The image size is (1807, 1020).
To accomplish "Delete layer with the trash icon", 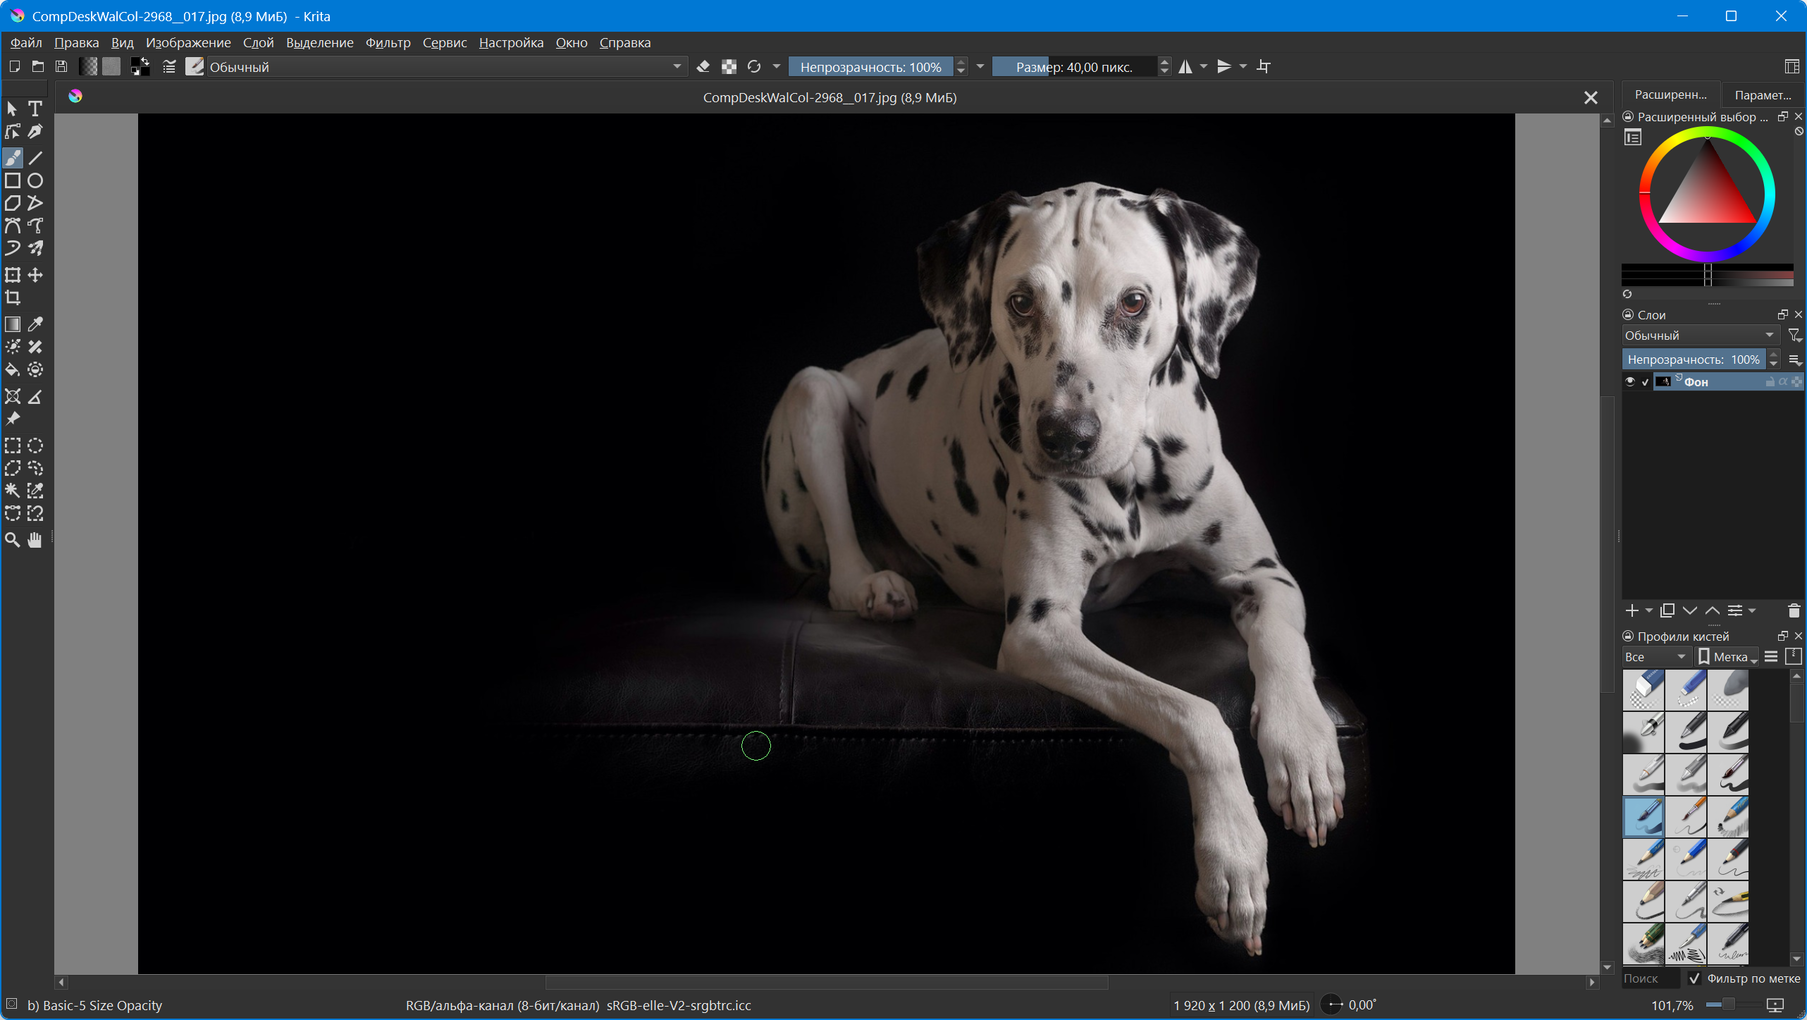I will click(1793, 611).
